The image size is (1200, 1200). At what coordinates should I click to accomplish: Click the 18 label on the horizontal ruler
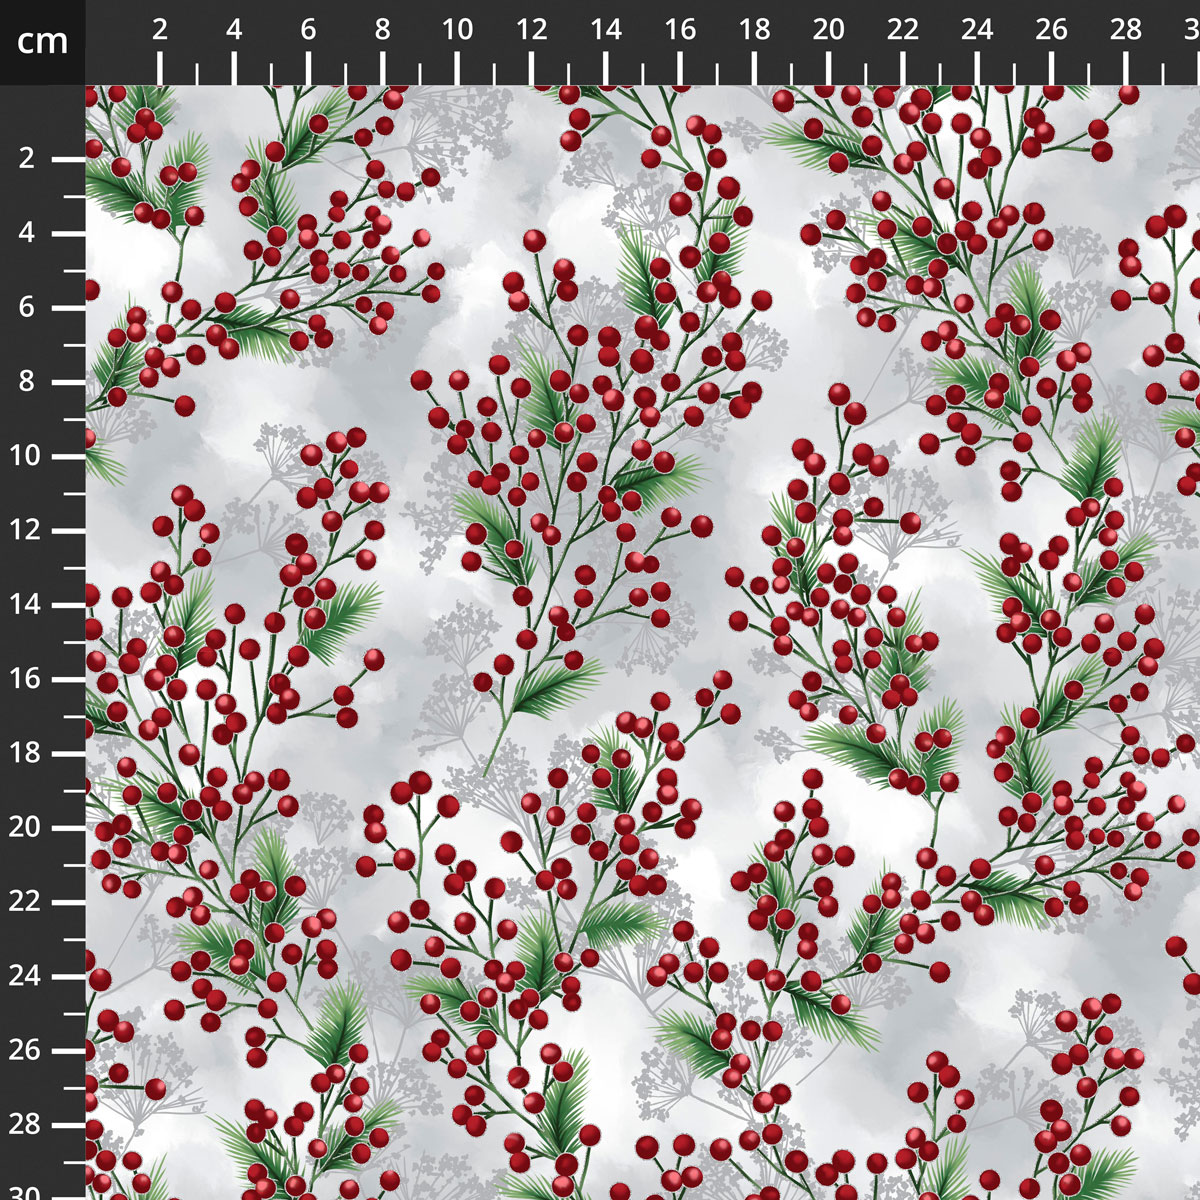tap(754, 30)
